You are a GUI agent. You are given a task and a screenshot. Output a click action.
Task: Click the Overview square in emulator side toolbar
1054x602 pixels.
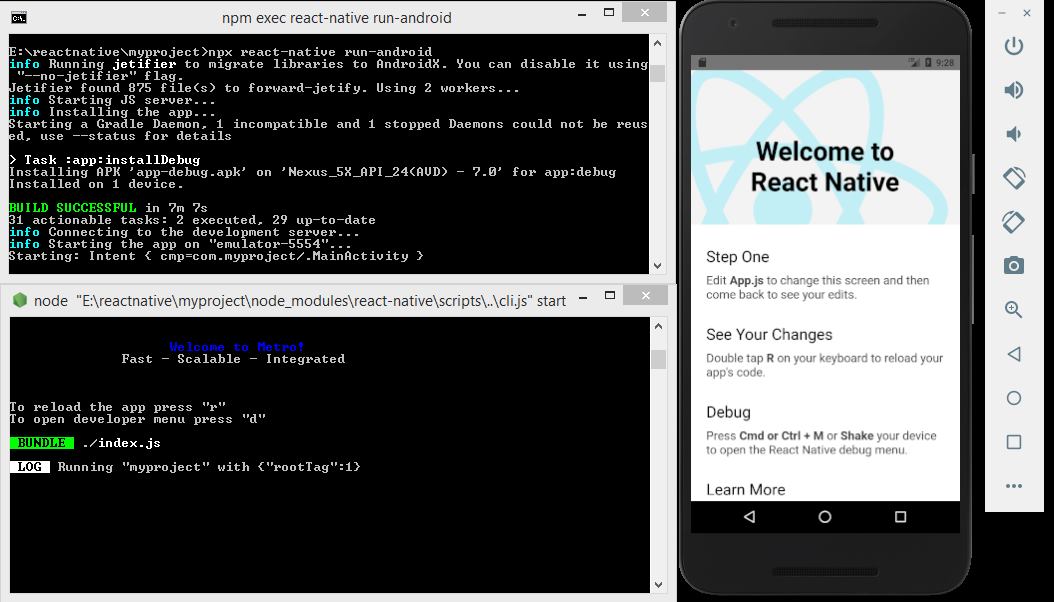pos(1013,442)
